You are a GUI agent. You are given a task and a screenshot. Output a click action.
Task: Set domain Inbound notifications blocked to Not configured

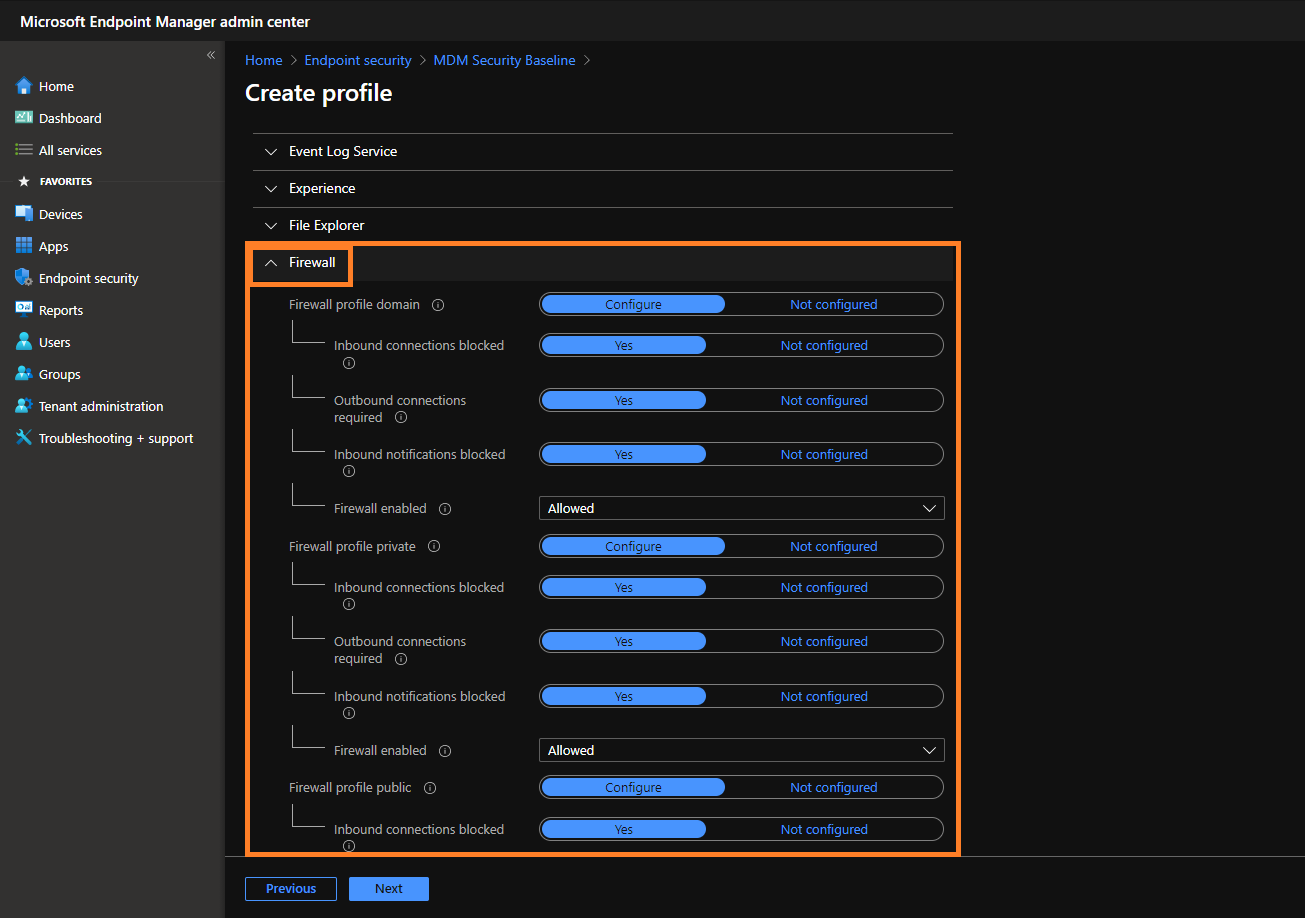(824, 454)
